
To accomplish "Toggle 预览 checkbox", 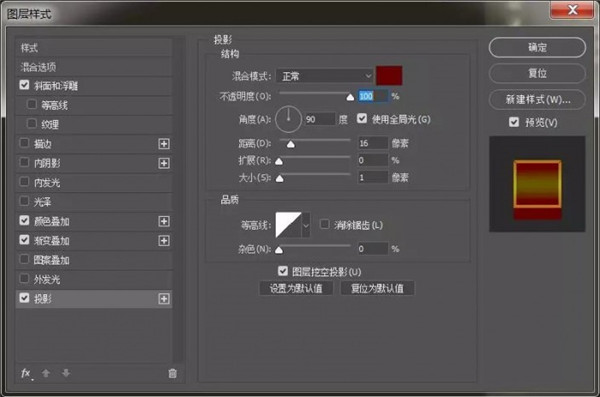I will [514, 122].
